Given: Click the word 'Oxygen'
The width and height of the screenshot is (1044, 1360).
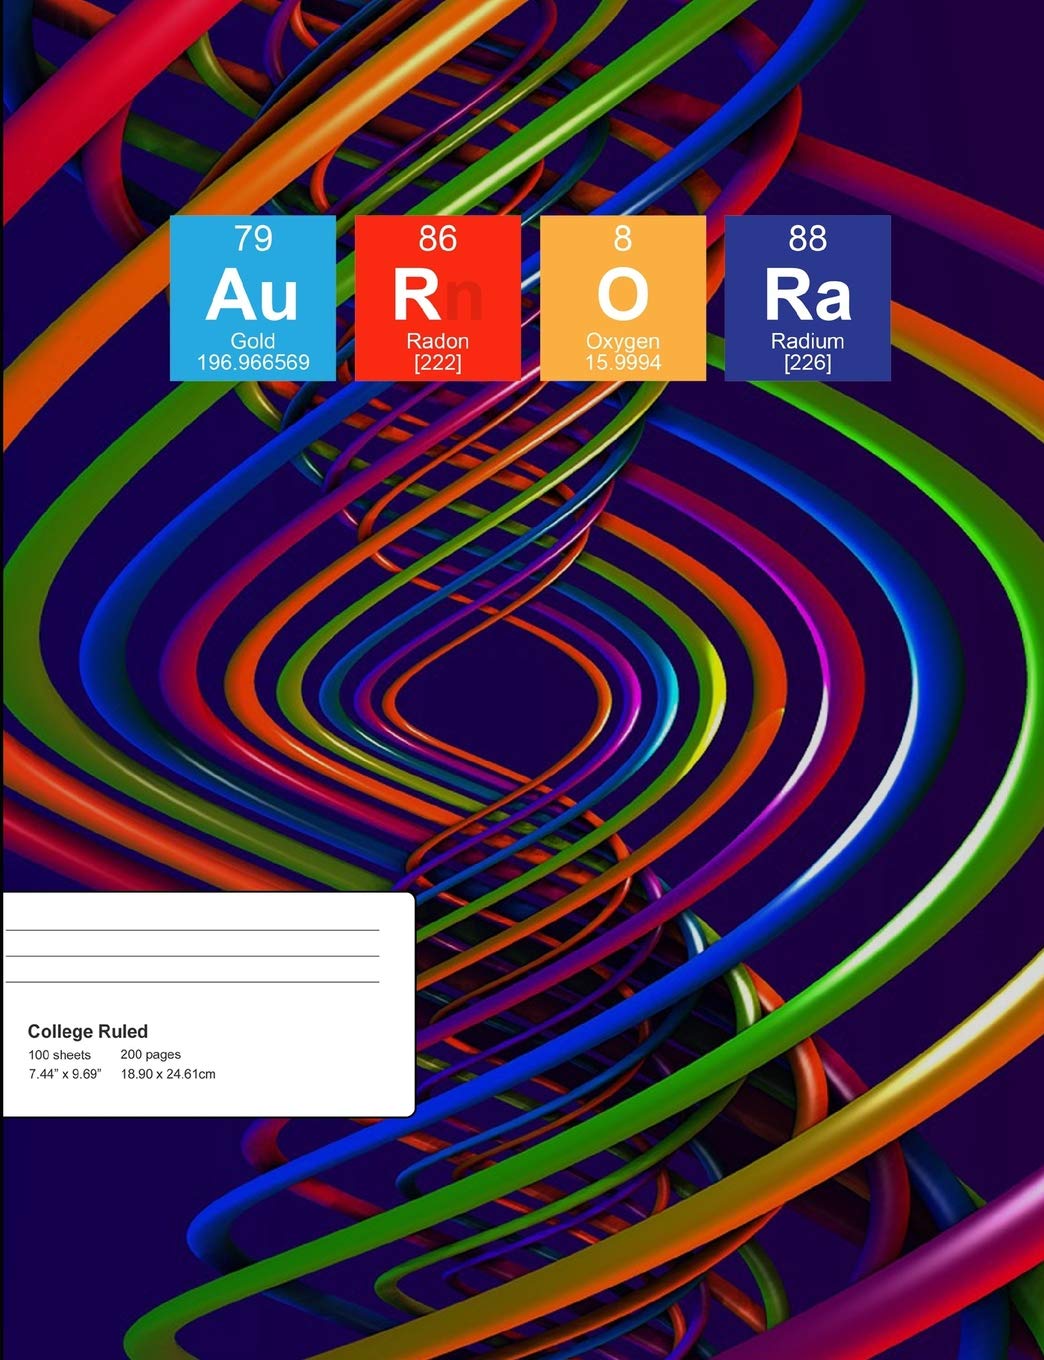Looking at the screenshot, I should (623, 342).
